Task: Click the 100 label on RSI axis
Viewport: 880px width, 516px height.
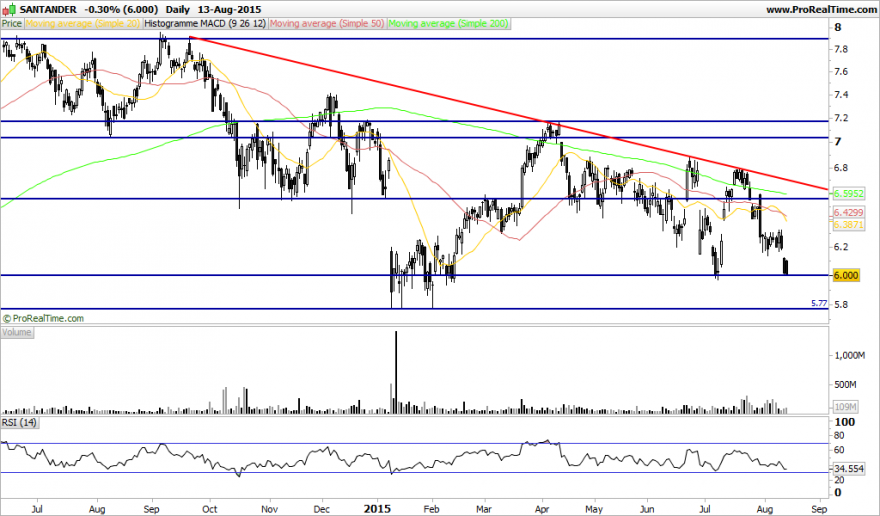Action: [x=845, y=422]
